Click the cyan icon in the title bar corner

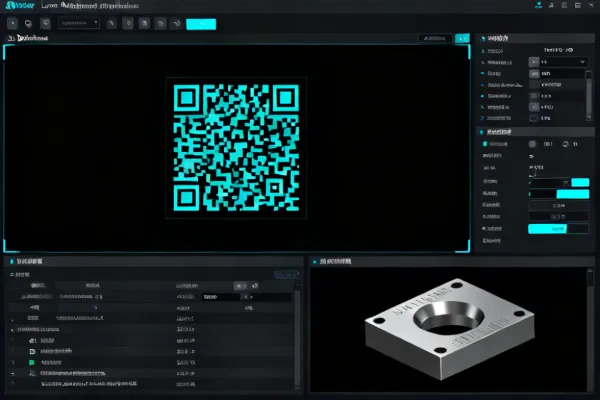point(539,5)
